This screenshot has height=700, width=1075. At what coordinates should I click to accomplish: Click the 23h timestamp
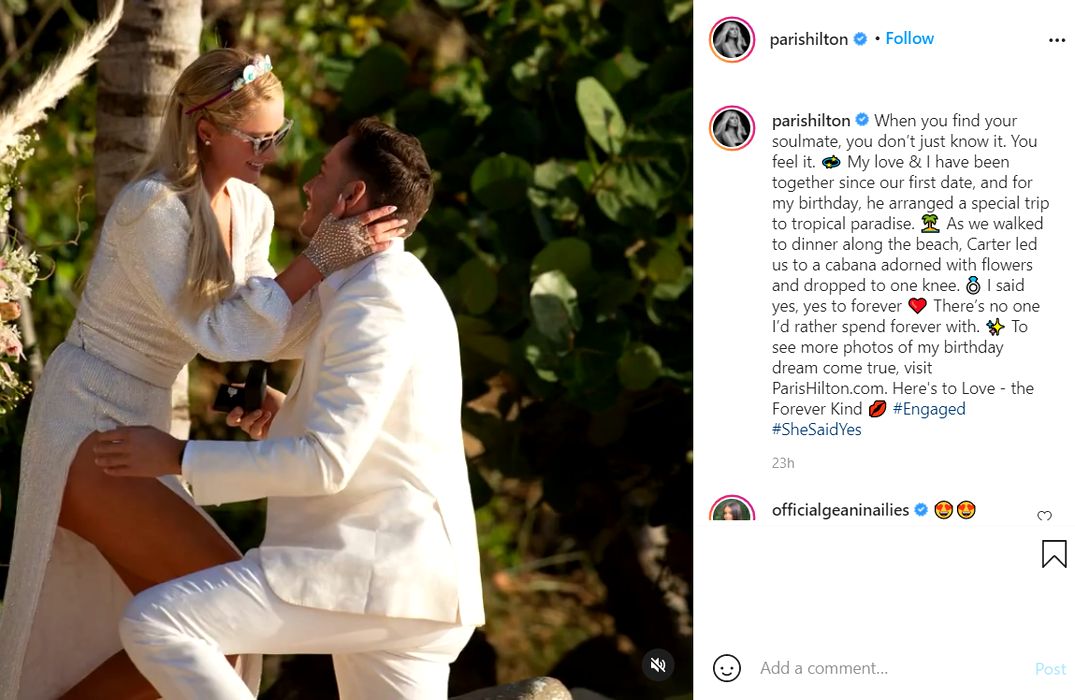783,463
